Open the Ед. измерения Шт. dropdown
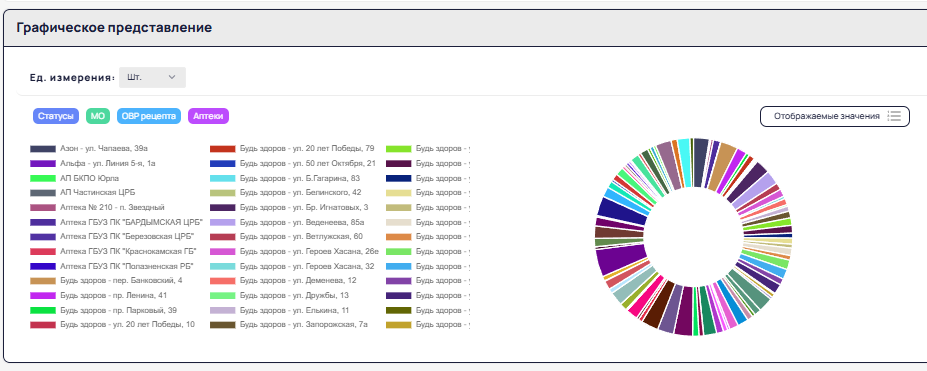 (x=152, y=77)
